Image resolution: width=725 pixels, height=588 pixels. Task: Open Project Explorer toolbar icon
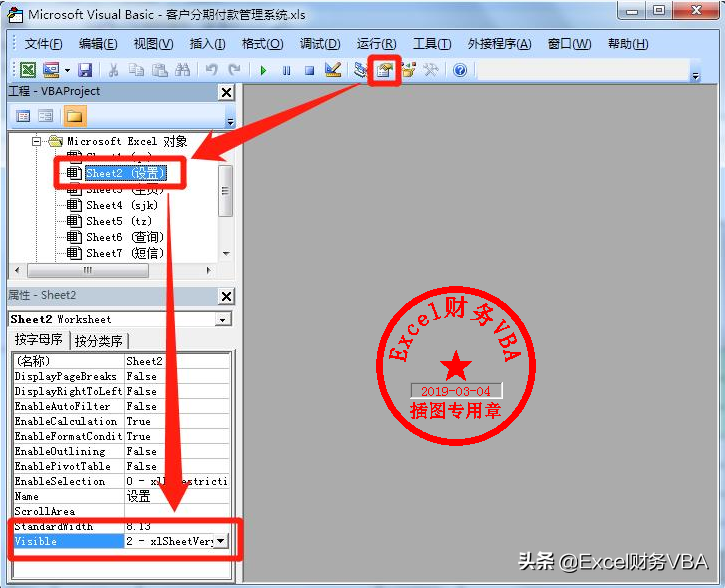(361, 70)
